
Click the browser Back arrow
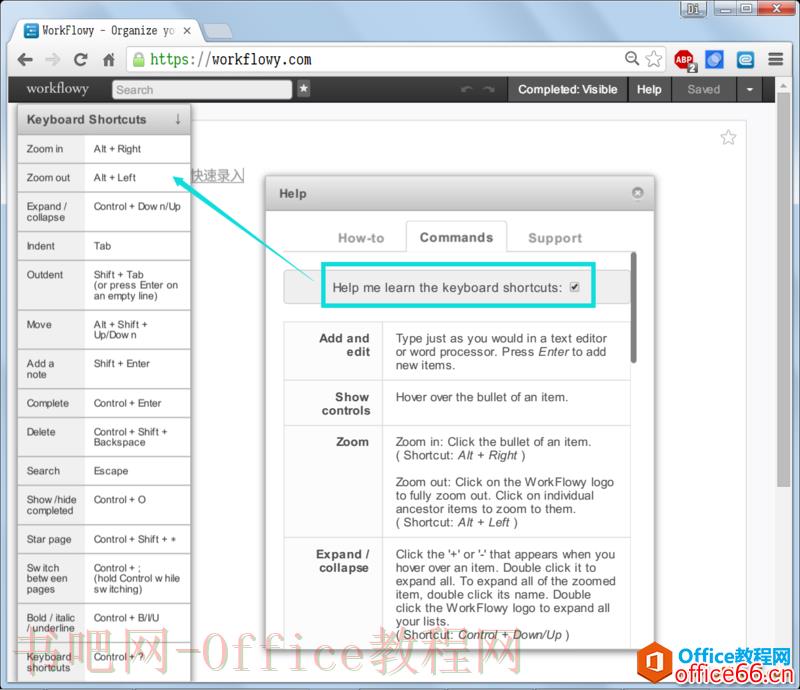(24, 60)
